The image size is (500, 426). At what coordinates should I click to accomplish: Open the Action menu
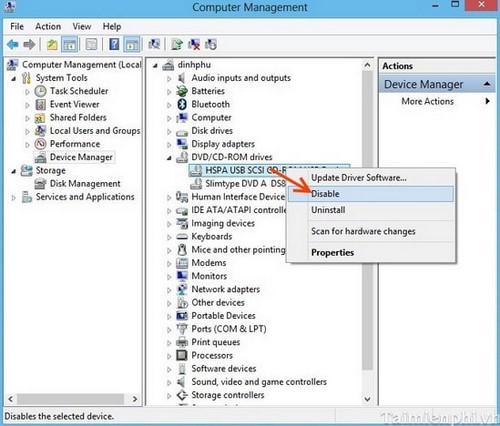click(x=48, y=26)
